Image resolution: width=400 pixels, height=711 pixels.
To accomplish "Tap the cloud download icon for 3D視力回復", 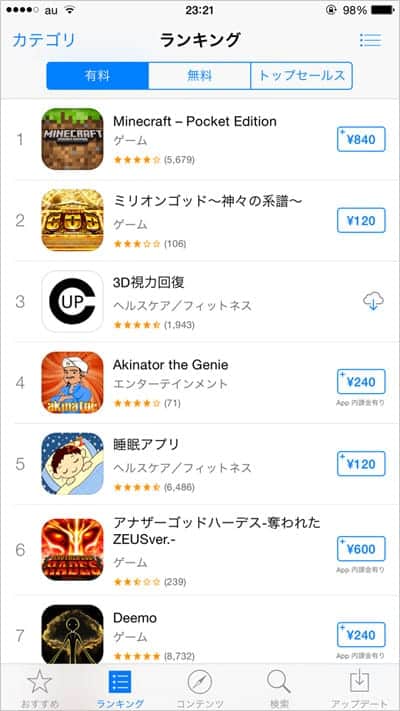I will click(373, 301).
